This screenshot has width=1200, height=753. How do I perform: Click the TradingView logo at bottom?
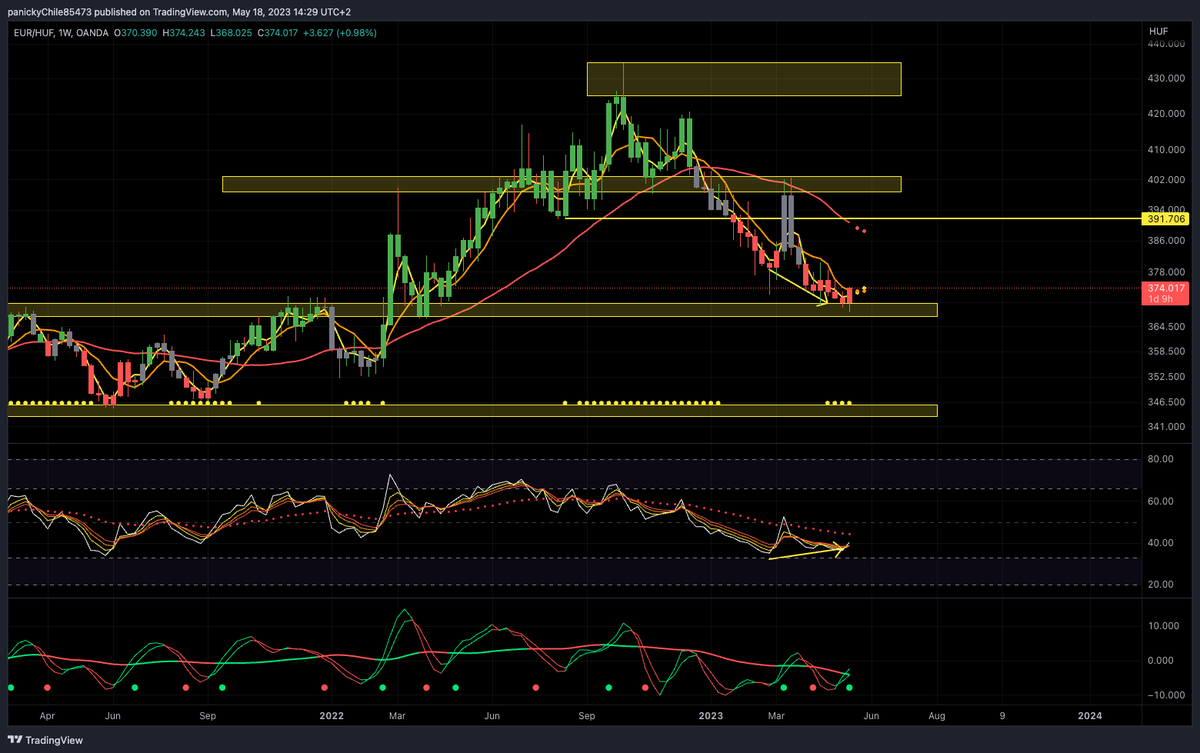[46, 740]
